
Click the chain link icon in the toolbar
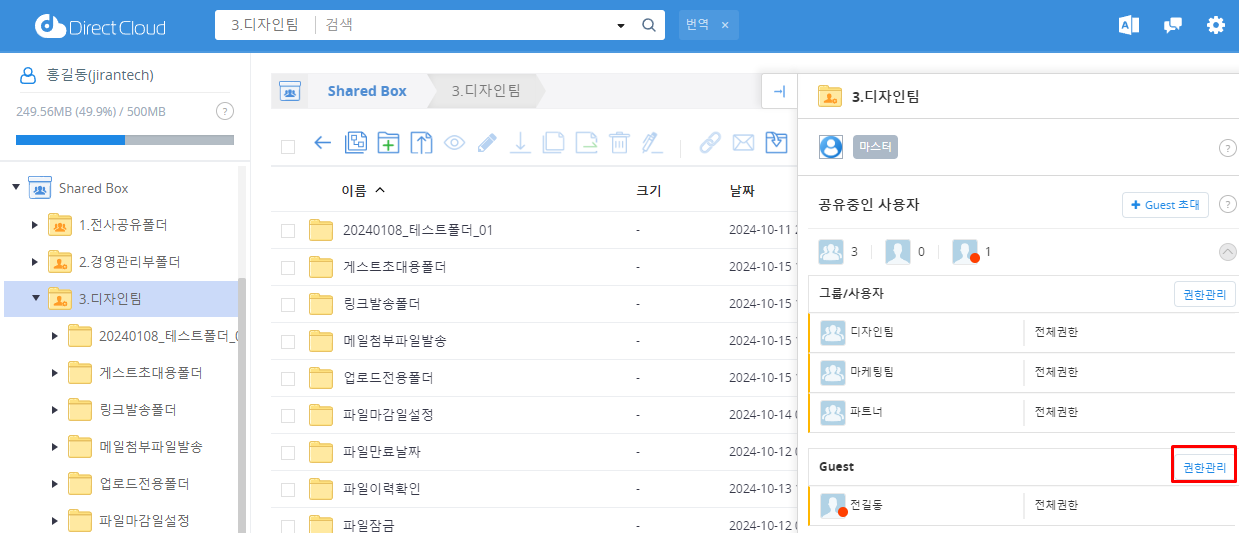[x=710, y=143]
